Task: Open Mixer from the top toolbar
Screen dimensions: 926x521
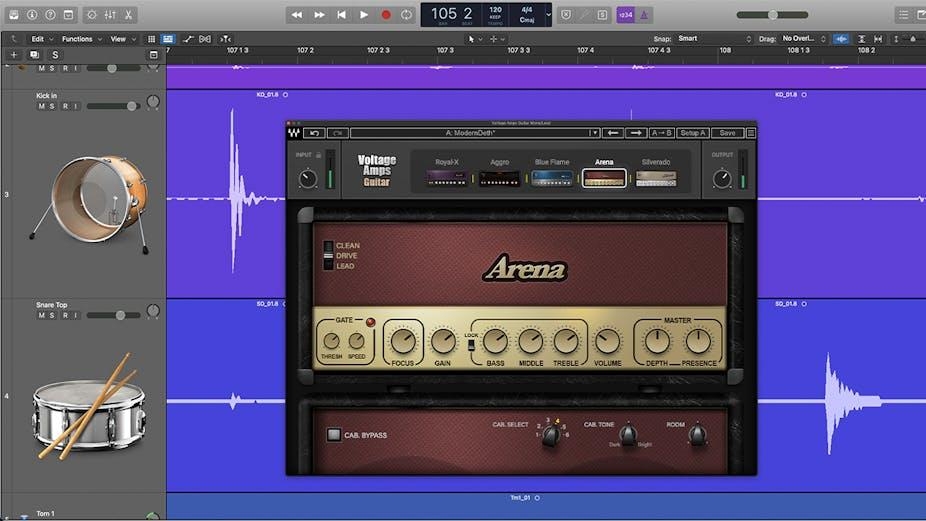Action: pyautogui.click(x=108, y=15)
